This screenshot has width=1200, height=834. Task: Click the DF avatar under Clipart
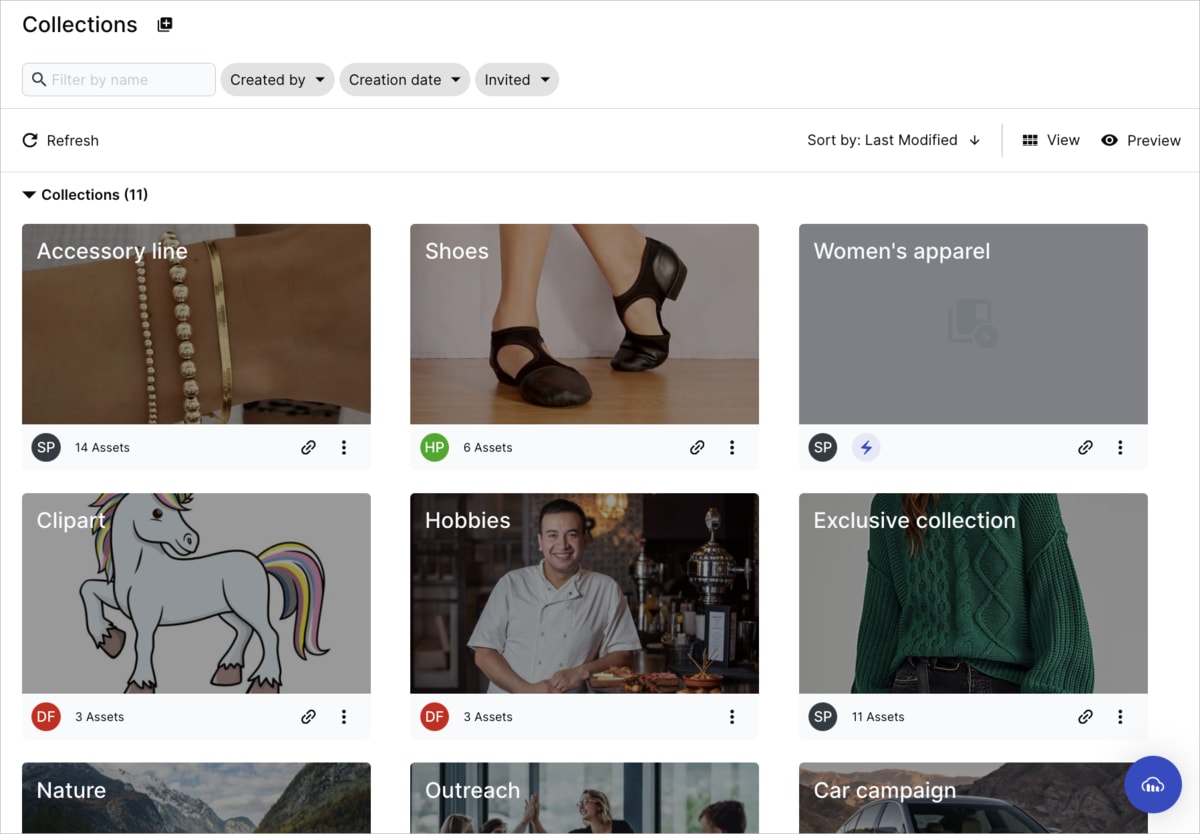point(46,717)
